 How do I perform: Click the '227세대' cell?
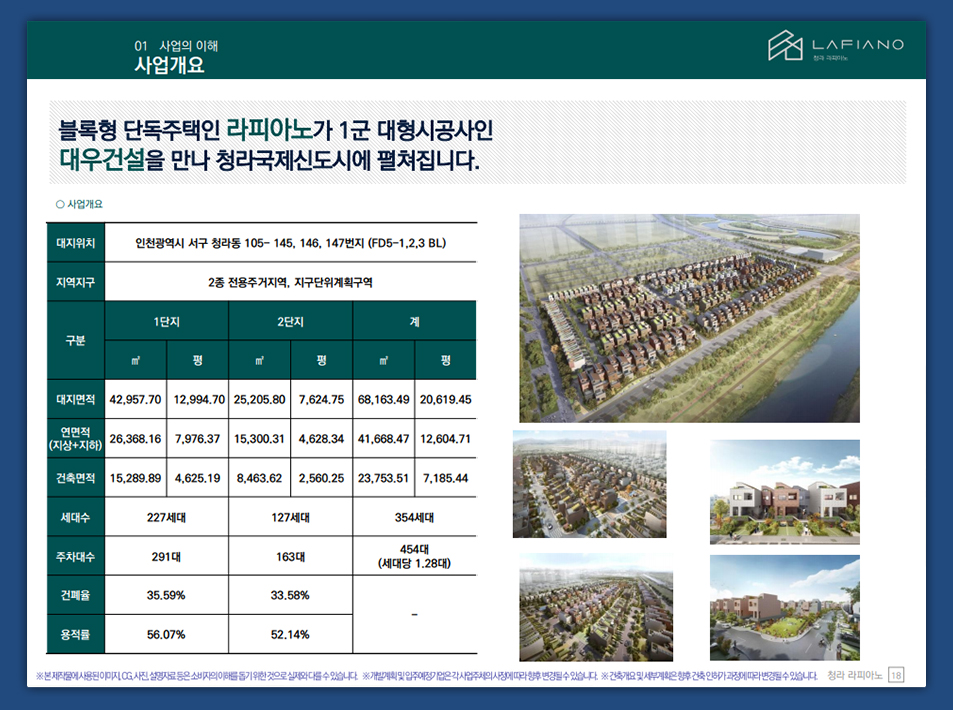pyautogui.click(x=167, y=517)
